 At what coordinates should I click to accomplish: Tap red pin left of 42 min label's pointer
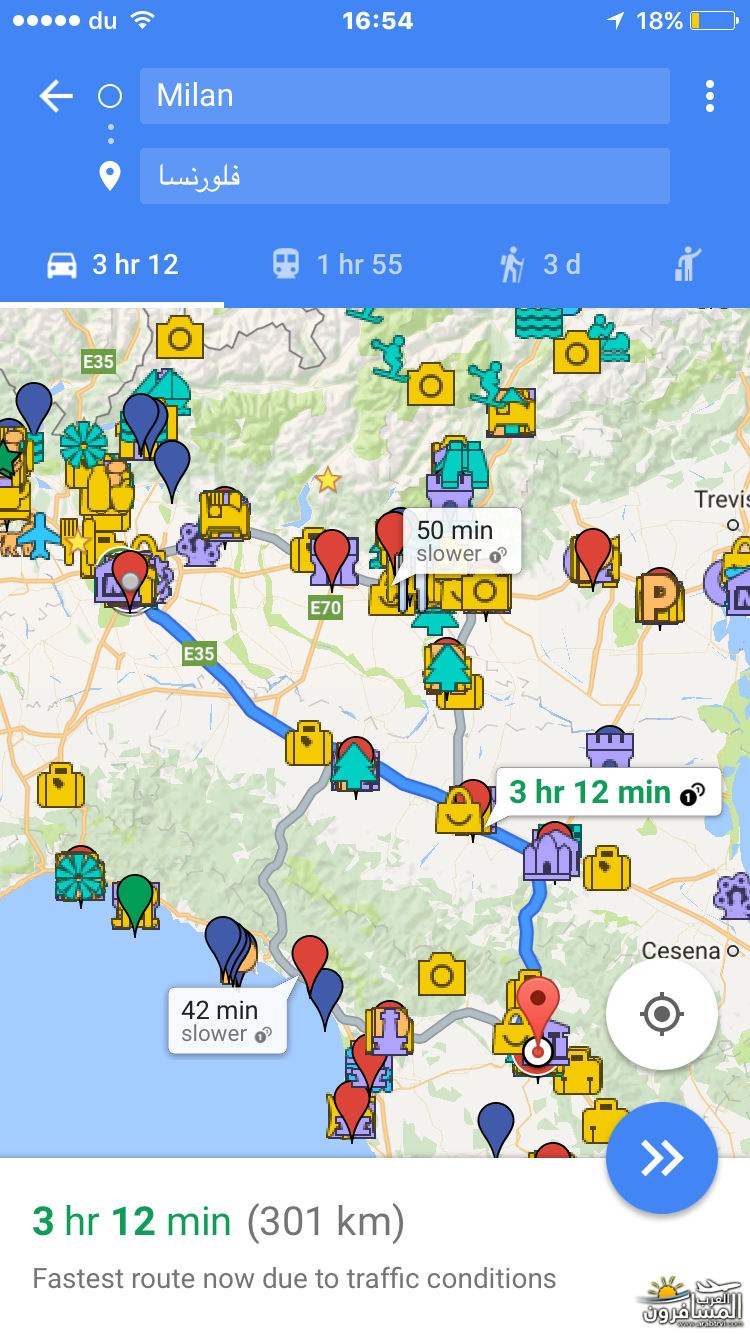[x=310, y=962]
